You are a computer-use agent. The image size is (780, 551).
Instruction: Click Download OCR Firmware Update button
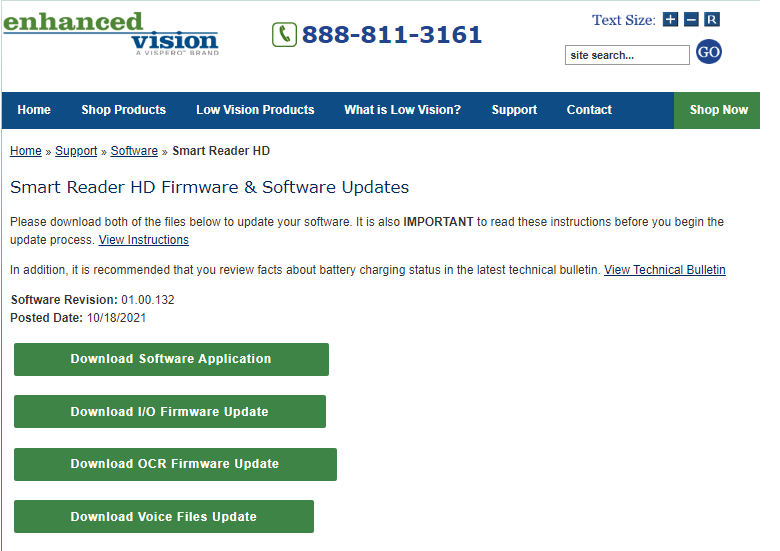pyautogui.click(x=175, y=464)
